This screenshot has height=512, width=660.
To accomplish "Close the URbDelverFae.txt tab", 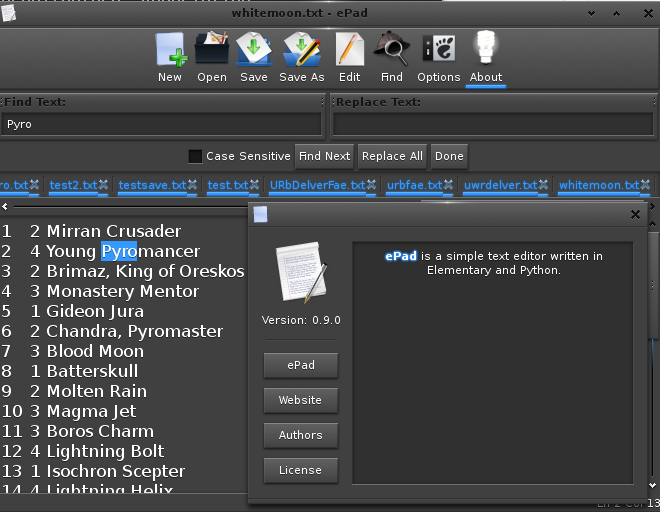I will click(371, 184).
